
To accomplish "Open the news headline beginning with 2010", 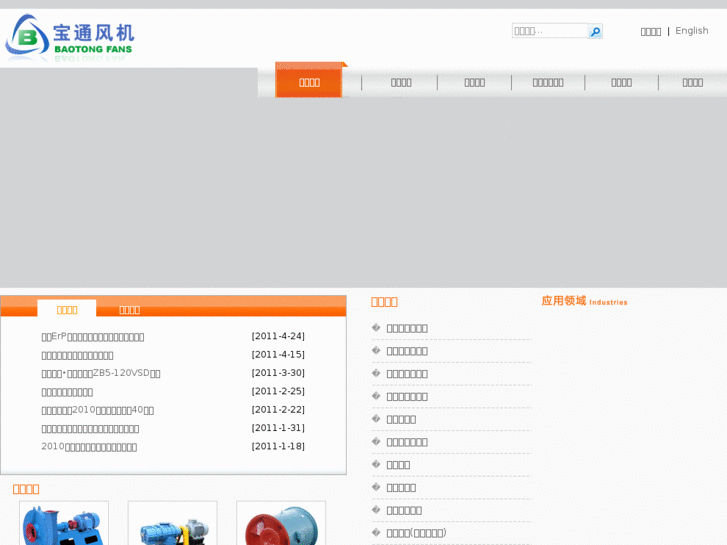I will [x=89, y=447].
